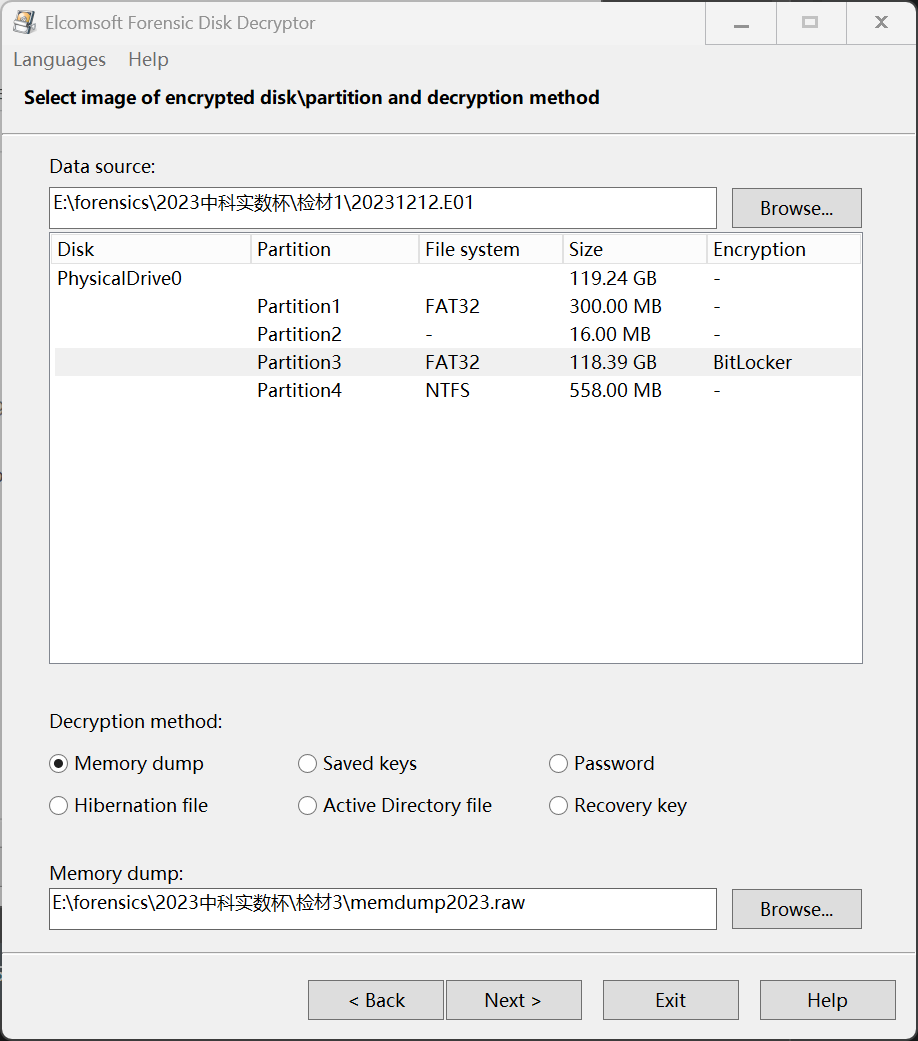
Task: Close the Forensic Disk Decryptor window
Action: pos(881,23)
